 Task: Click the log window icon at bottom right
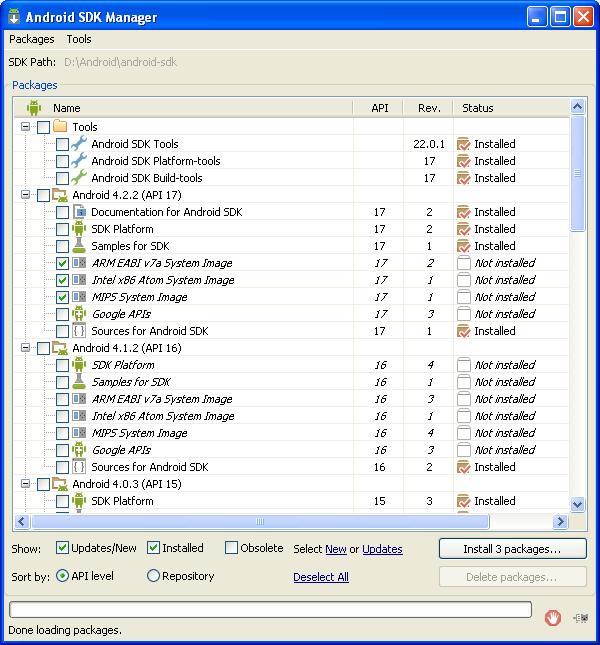pos(581,617)
